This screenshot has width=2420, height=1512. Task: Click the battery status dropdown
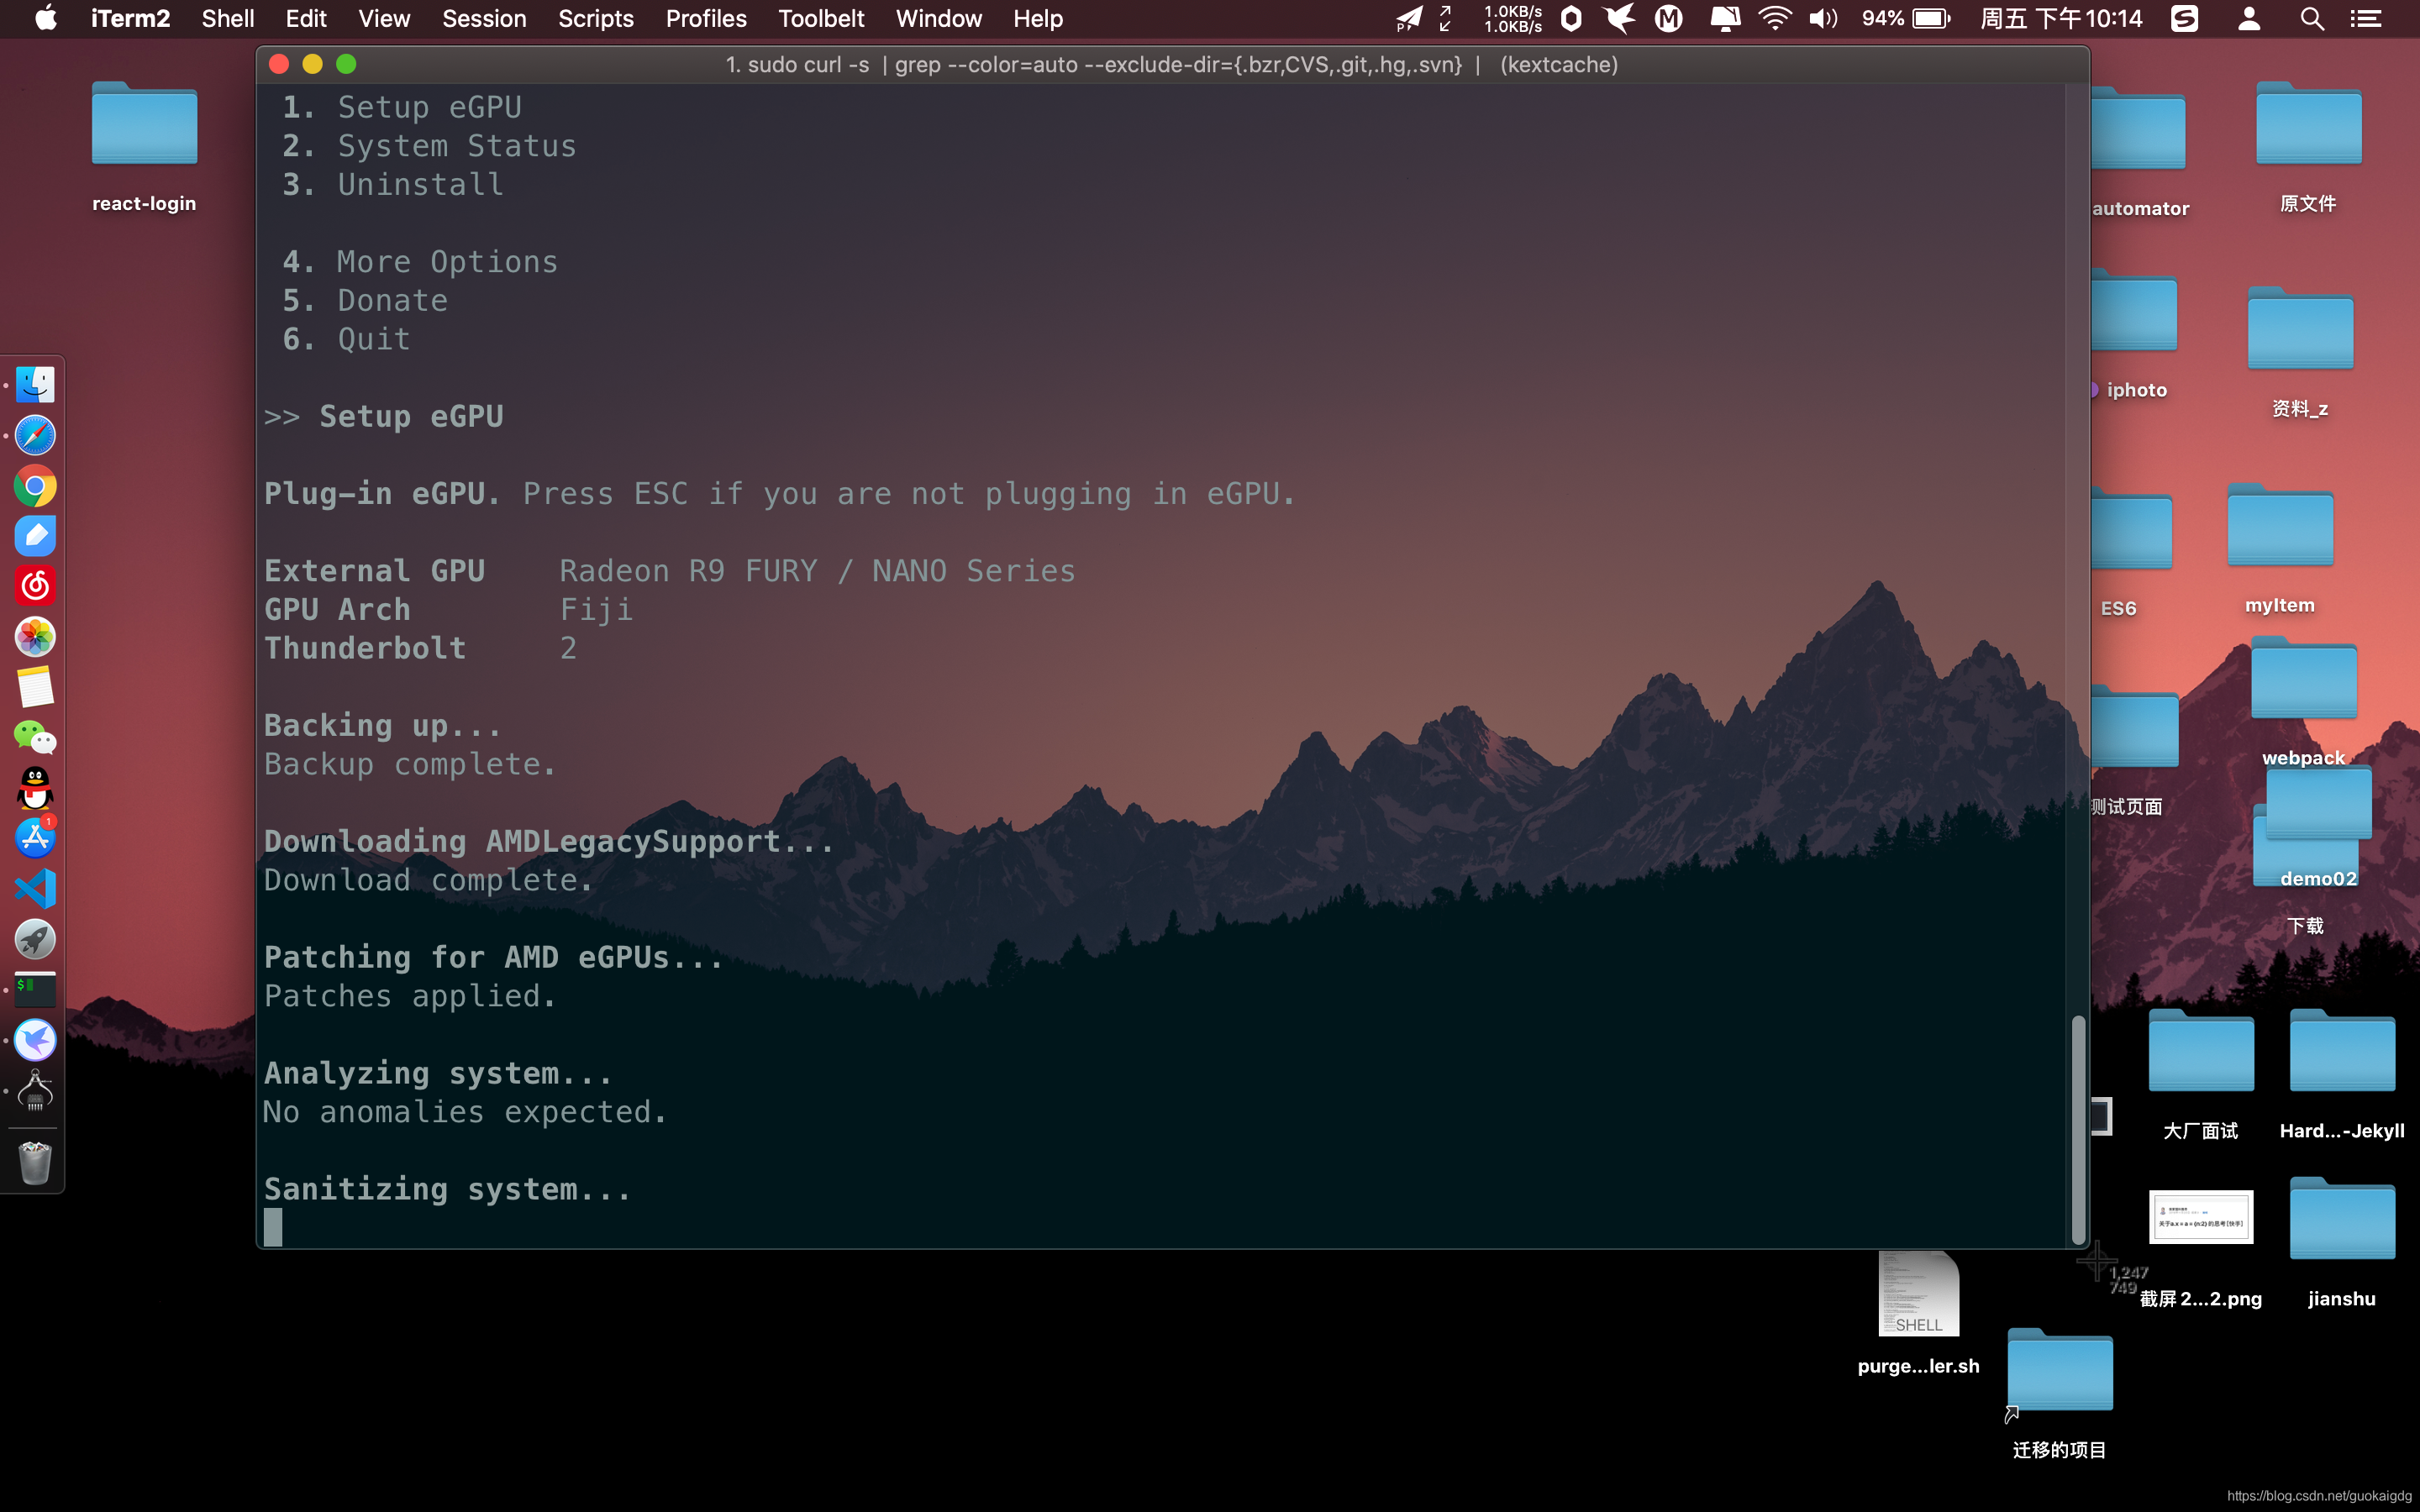tap(1930, 19)
